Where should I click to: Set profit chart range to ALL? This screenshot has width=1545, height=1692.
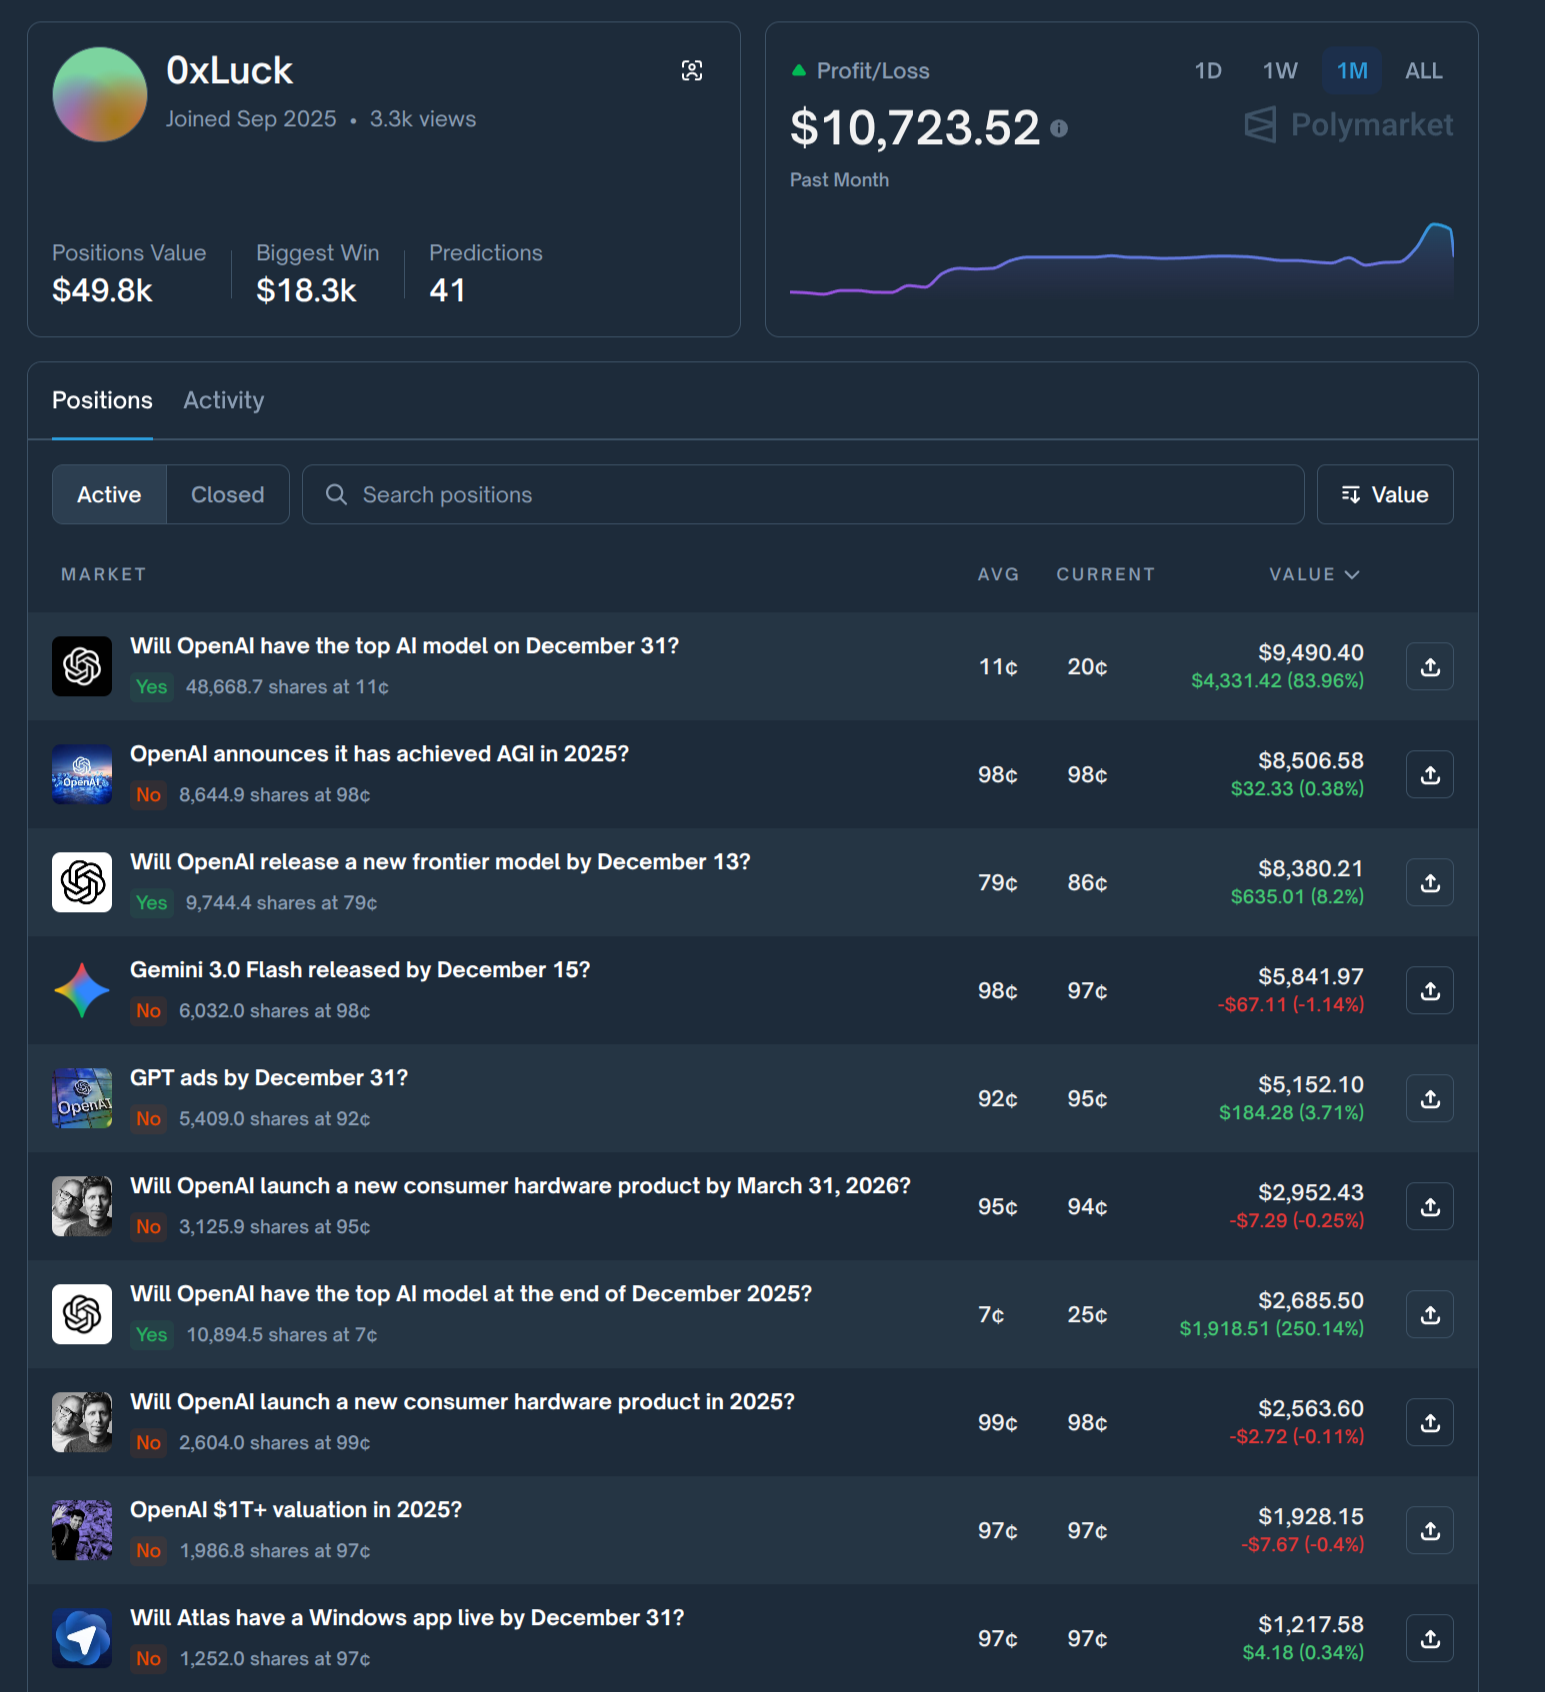point(1424,71)
